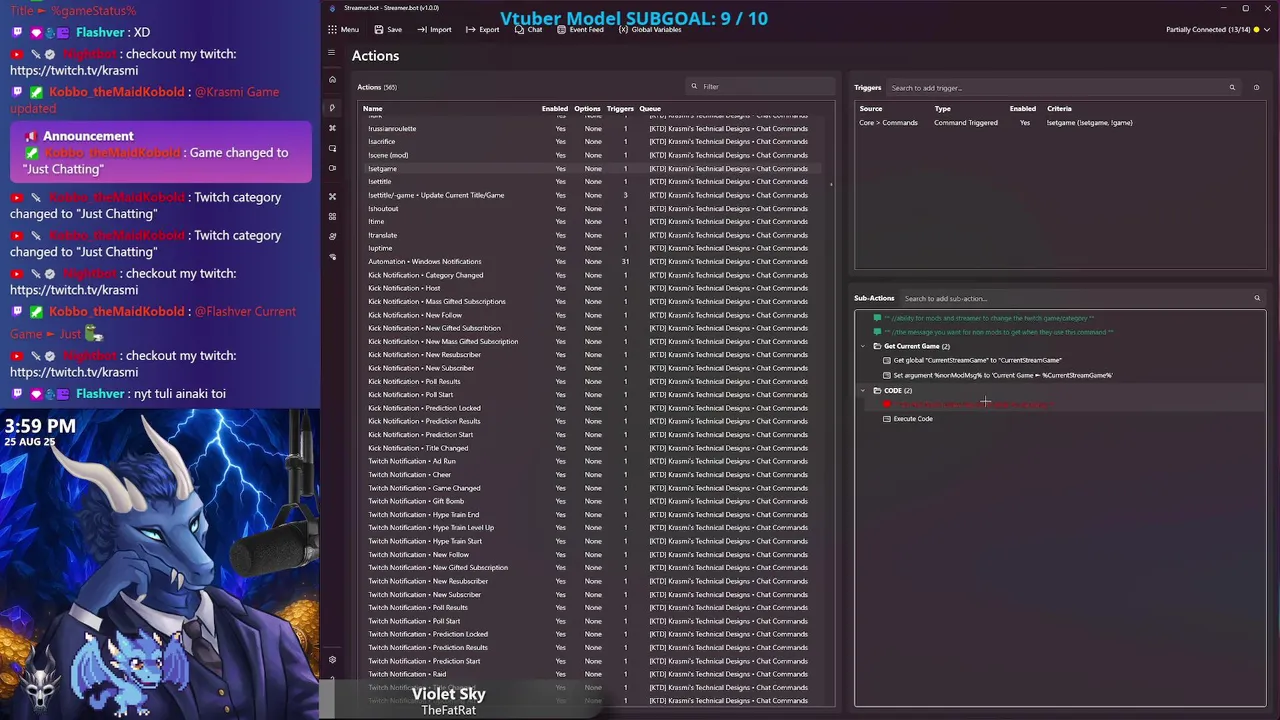Select Twitch Notification • Gift Bomb action

(595, 501)
